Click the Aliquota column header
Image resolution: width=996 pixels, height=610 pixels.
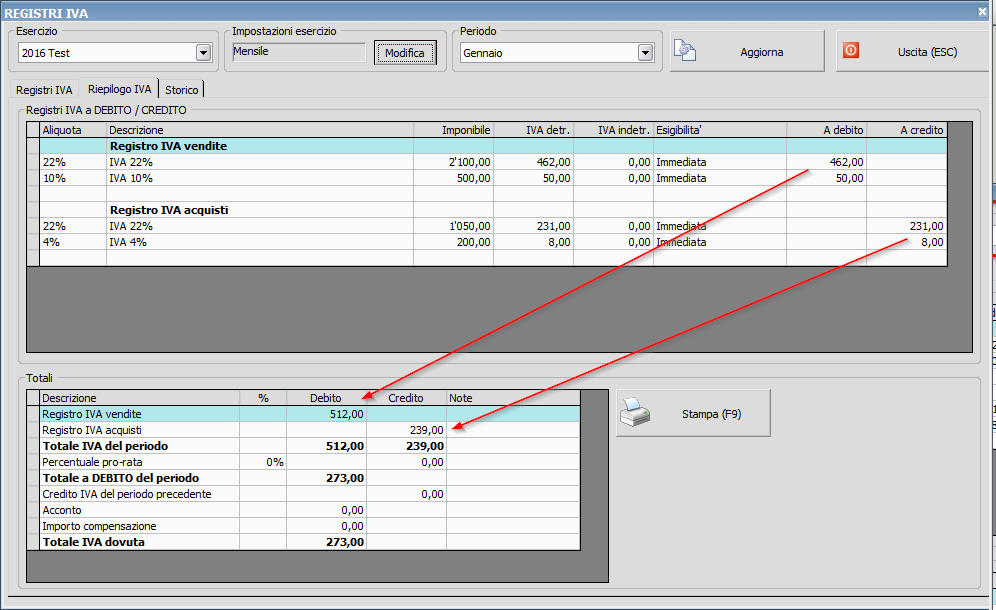(x=73, y=130)
